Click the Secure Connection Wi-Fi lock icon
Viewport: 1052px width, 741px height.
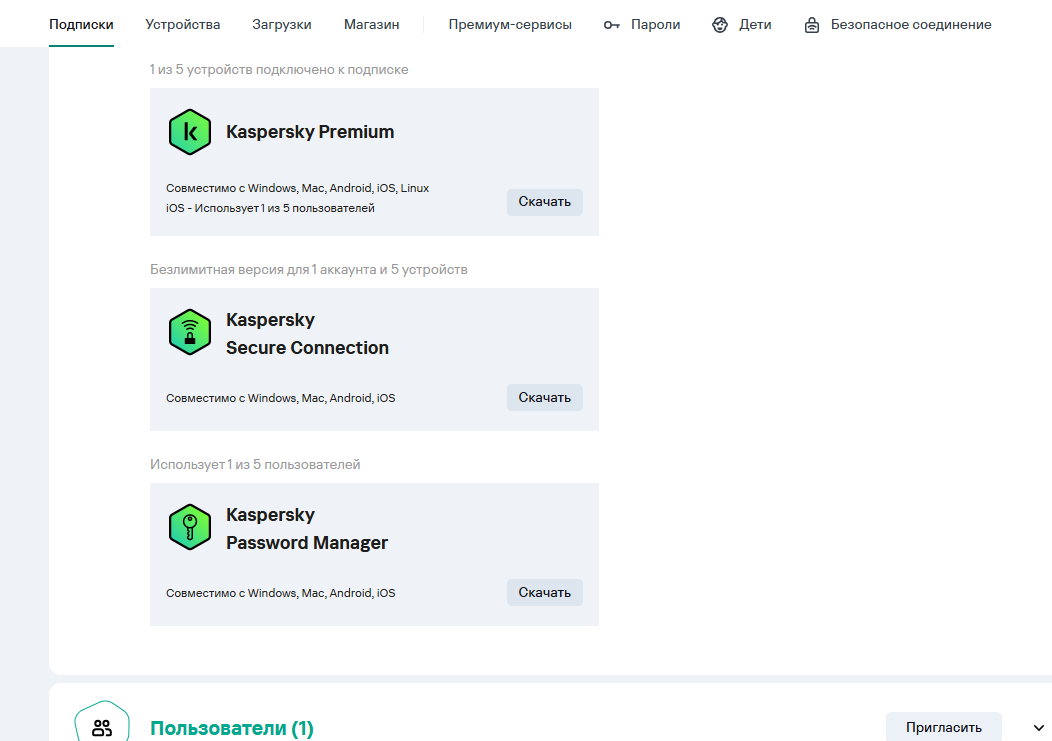(190, 333)
